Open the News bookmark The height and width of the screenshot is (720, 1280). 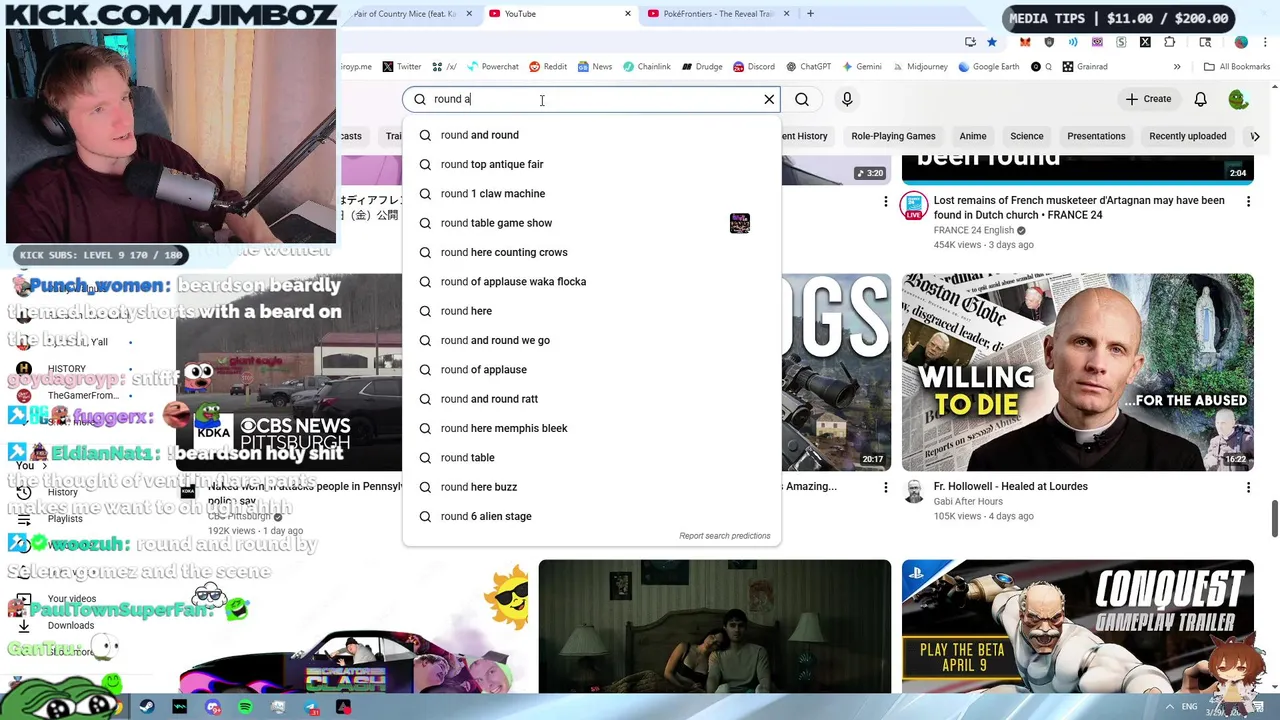click(x=594, y=67)
